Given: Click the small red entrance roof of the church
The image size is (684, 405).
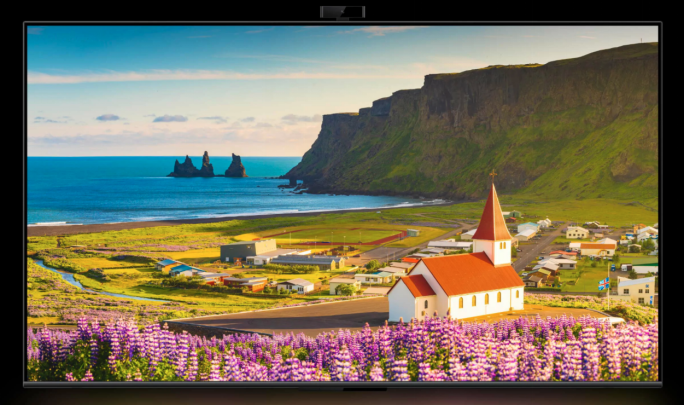Looking at the screenshot, I should pyautogui.click(x=416, y=286).
